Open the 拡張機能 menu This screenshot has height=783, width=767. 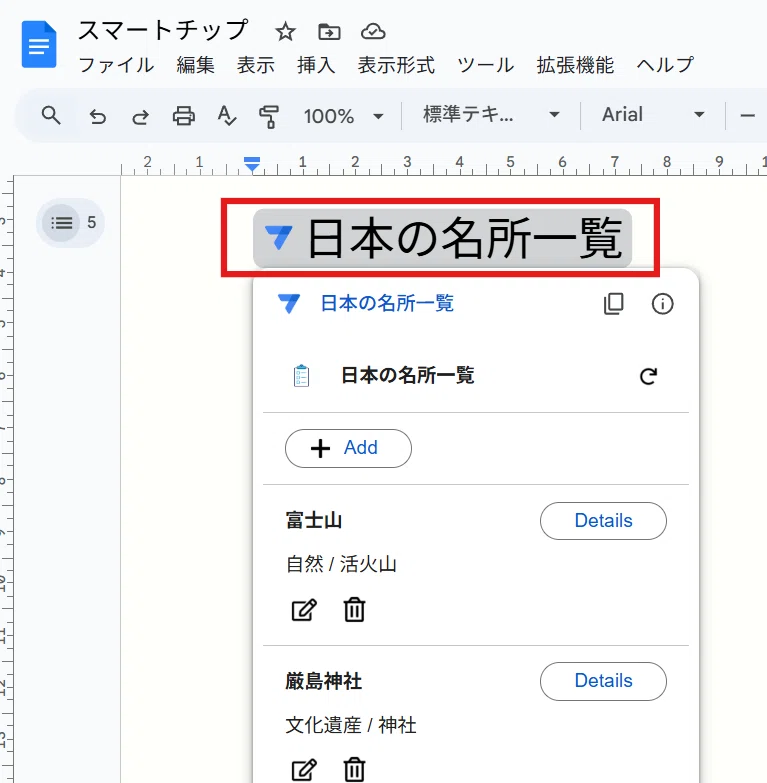(x=575, y=65)
